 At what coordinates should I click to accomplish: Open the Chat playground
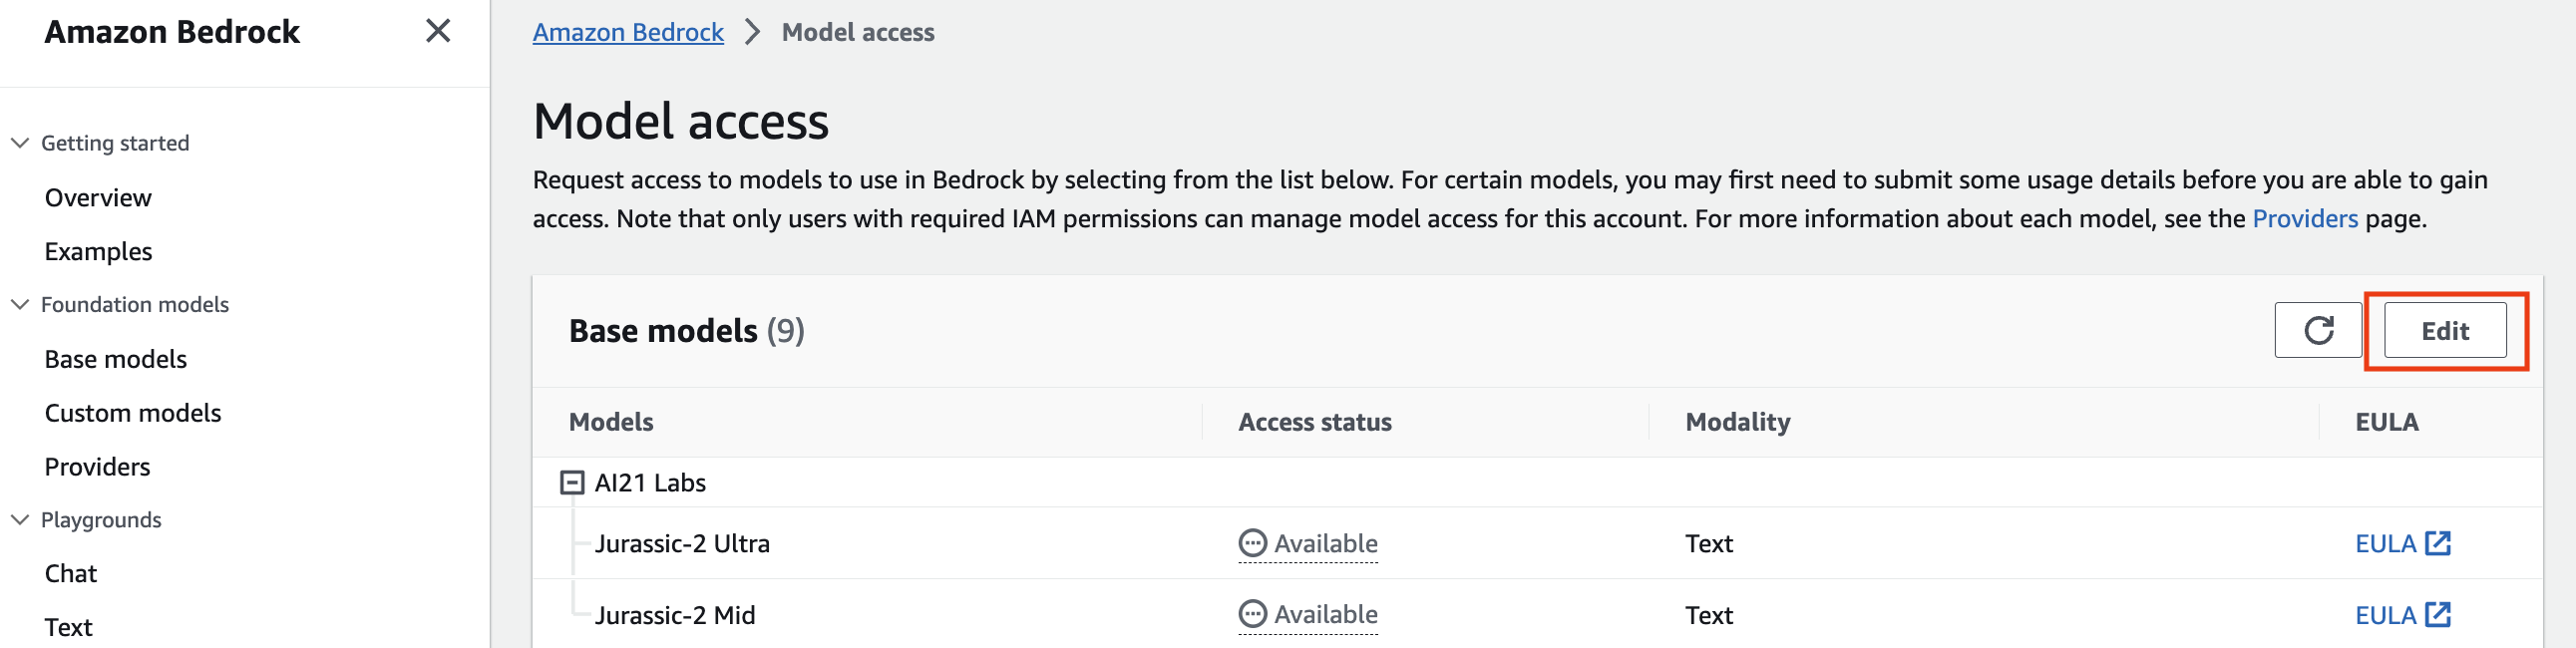point(71,574)
